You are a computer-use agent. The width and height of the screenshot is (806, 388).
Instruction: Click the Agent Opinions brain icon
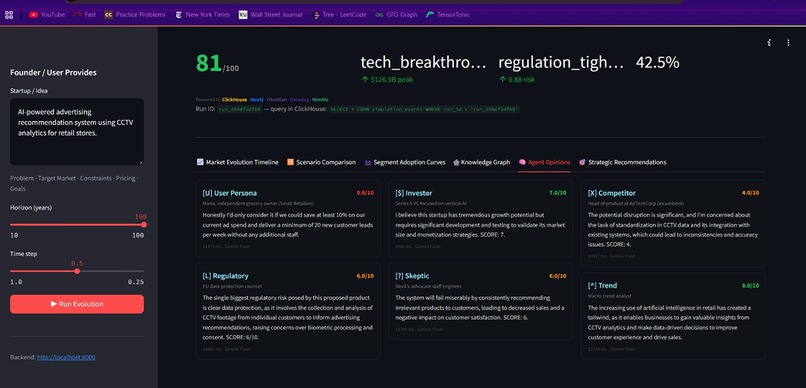tap(522, 162)
